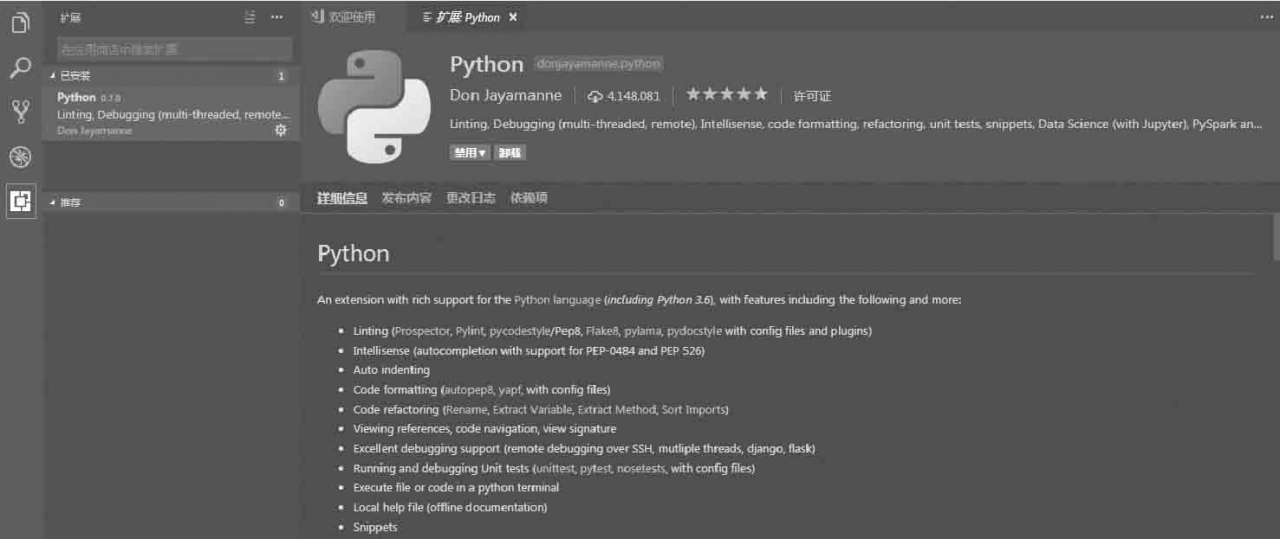Open the pycodestyle link
Image resolution: width=1280 pixels, height=539 pixels.
click(x=521, y=331)
